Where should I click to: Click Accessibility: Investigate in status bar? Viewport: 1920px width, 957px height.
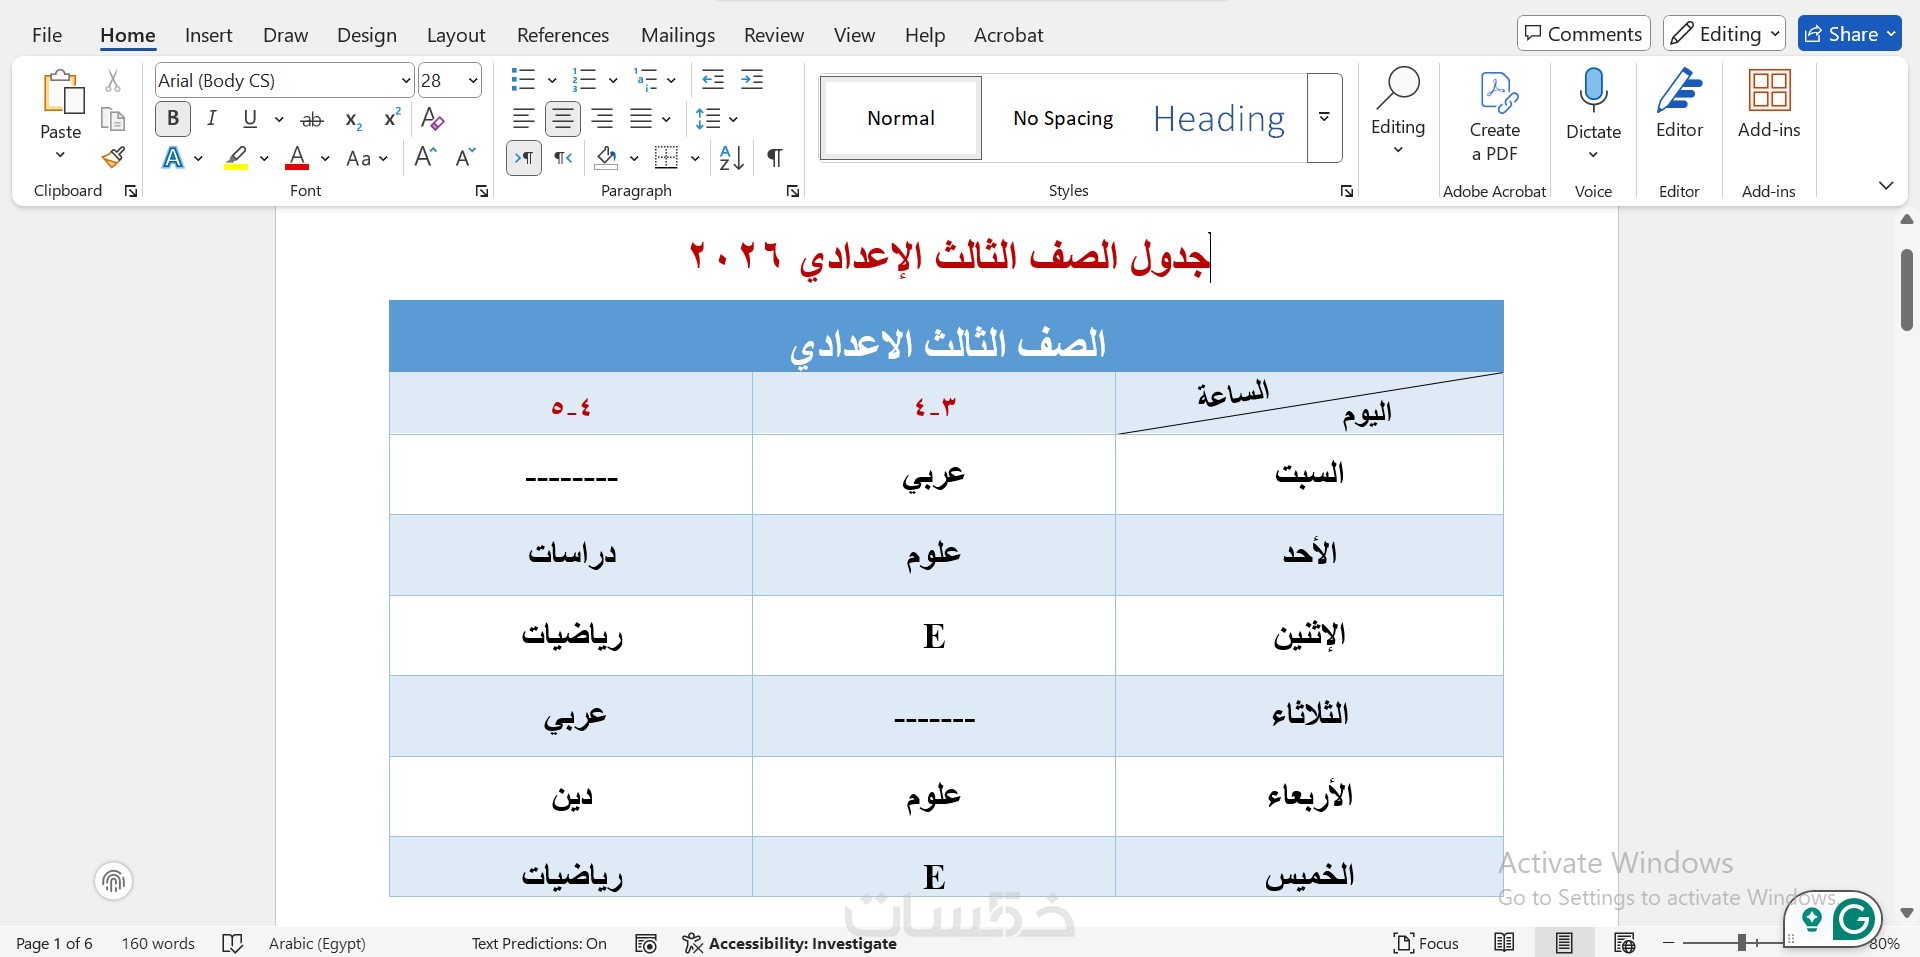pyautogui.click(x=790, y=943)
